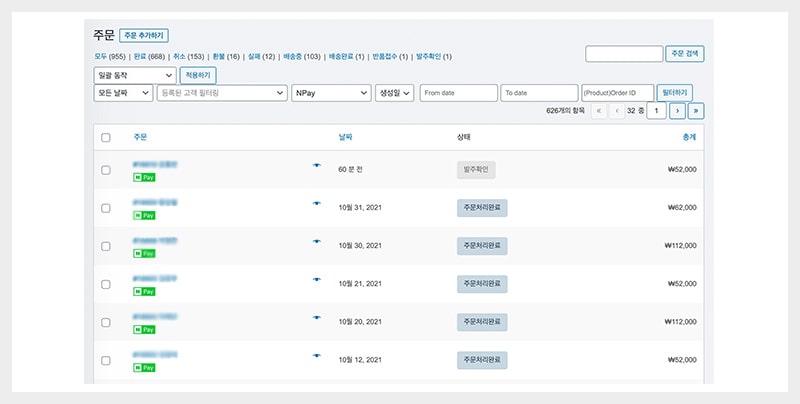Image resolution: width=800 pixels, height=404 pixels.
Task: Click the eye icon on the 10월 21, 2021 order
Action: pos(317,279)
